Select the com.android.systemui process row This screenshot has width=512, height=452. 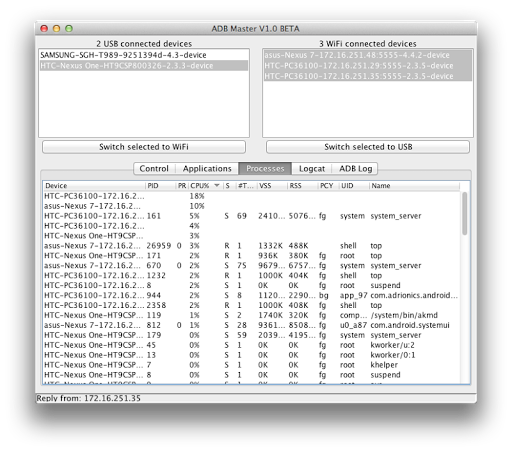[252, 325]
